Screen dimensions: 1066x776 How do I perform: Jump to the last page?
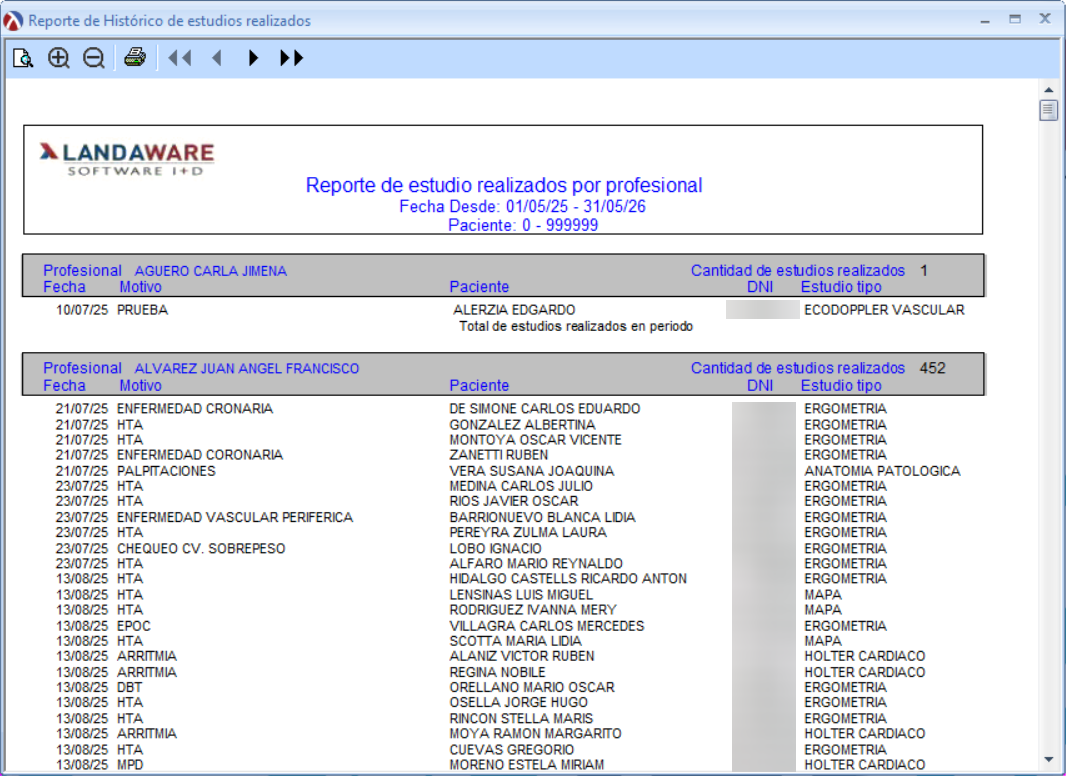tap(292, 58)
